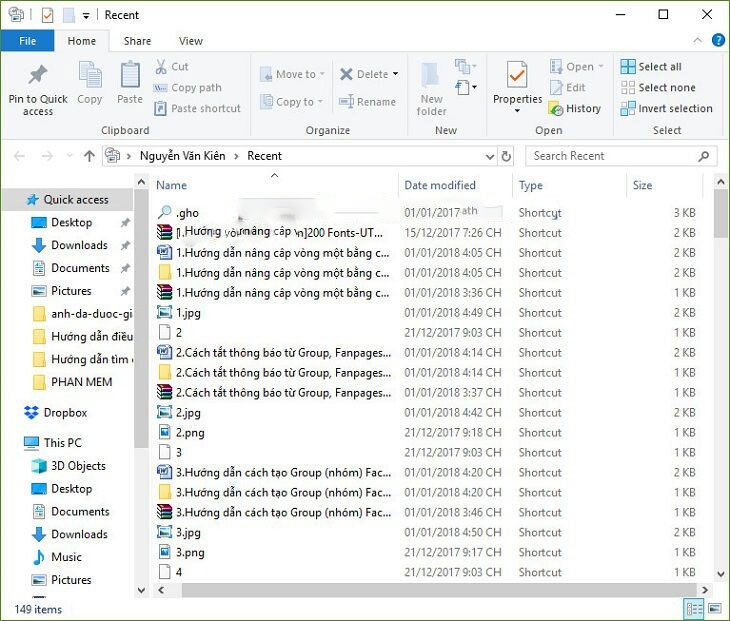Viewport: 730px width, 621px height.
Task: Click the file list vertical scrollbar
Action: coord(721,215)
